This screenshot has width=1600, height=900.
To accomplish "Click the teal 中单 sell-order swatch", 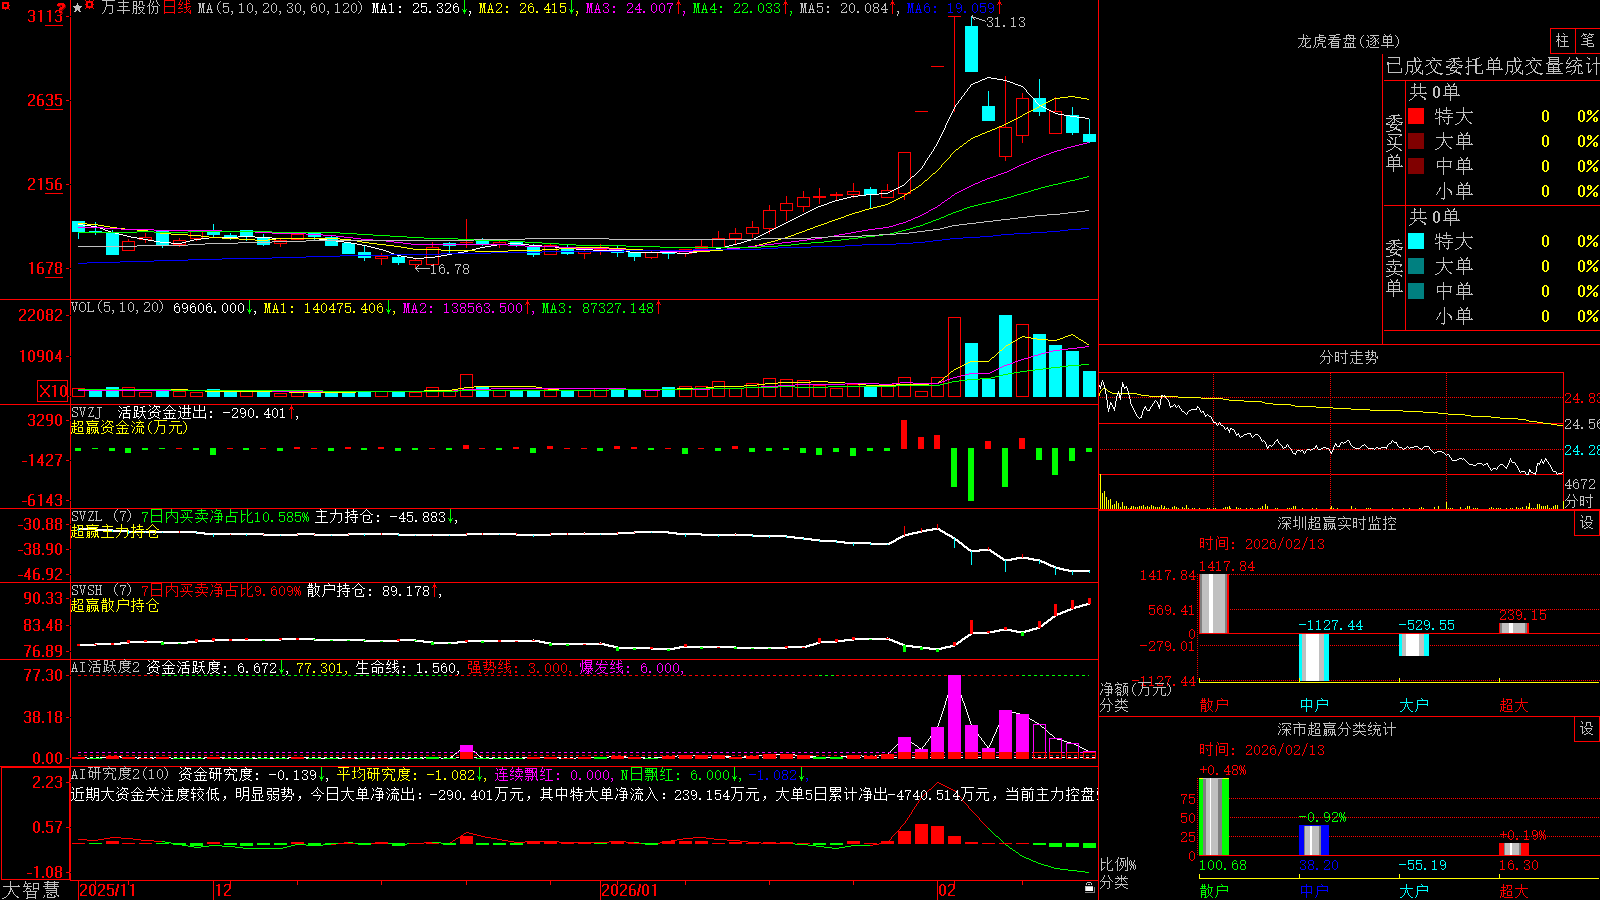I will coord(1416,291).
